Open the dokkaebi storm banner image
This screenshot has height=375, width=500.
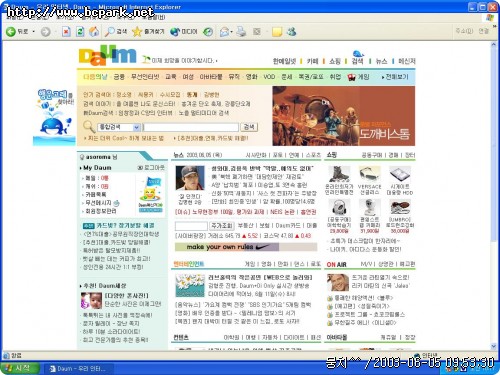click(x=344, y=116)
